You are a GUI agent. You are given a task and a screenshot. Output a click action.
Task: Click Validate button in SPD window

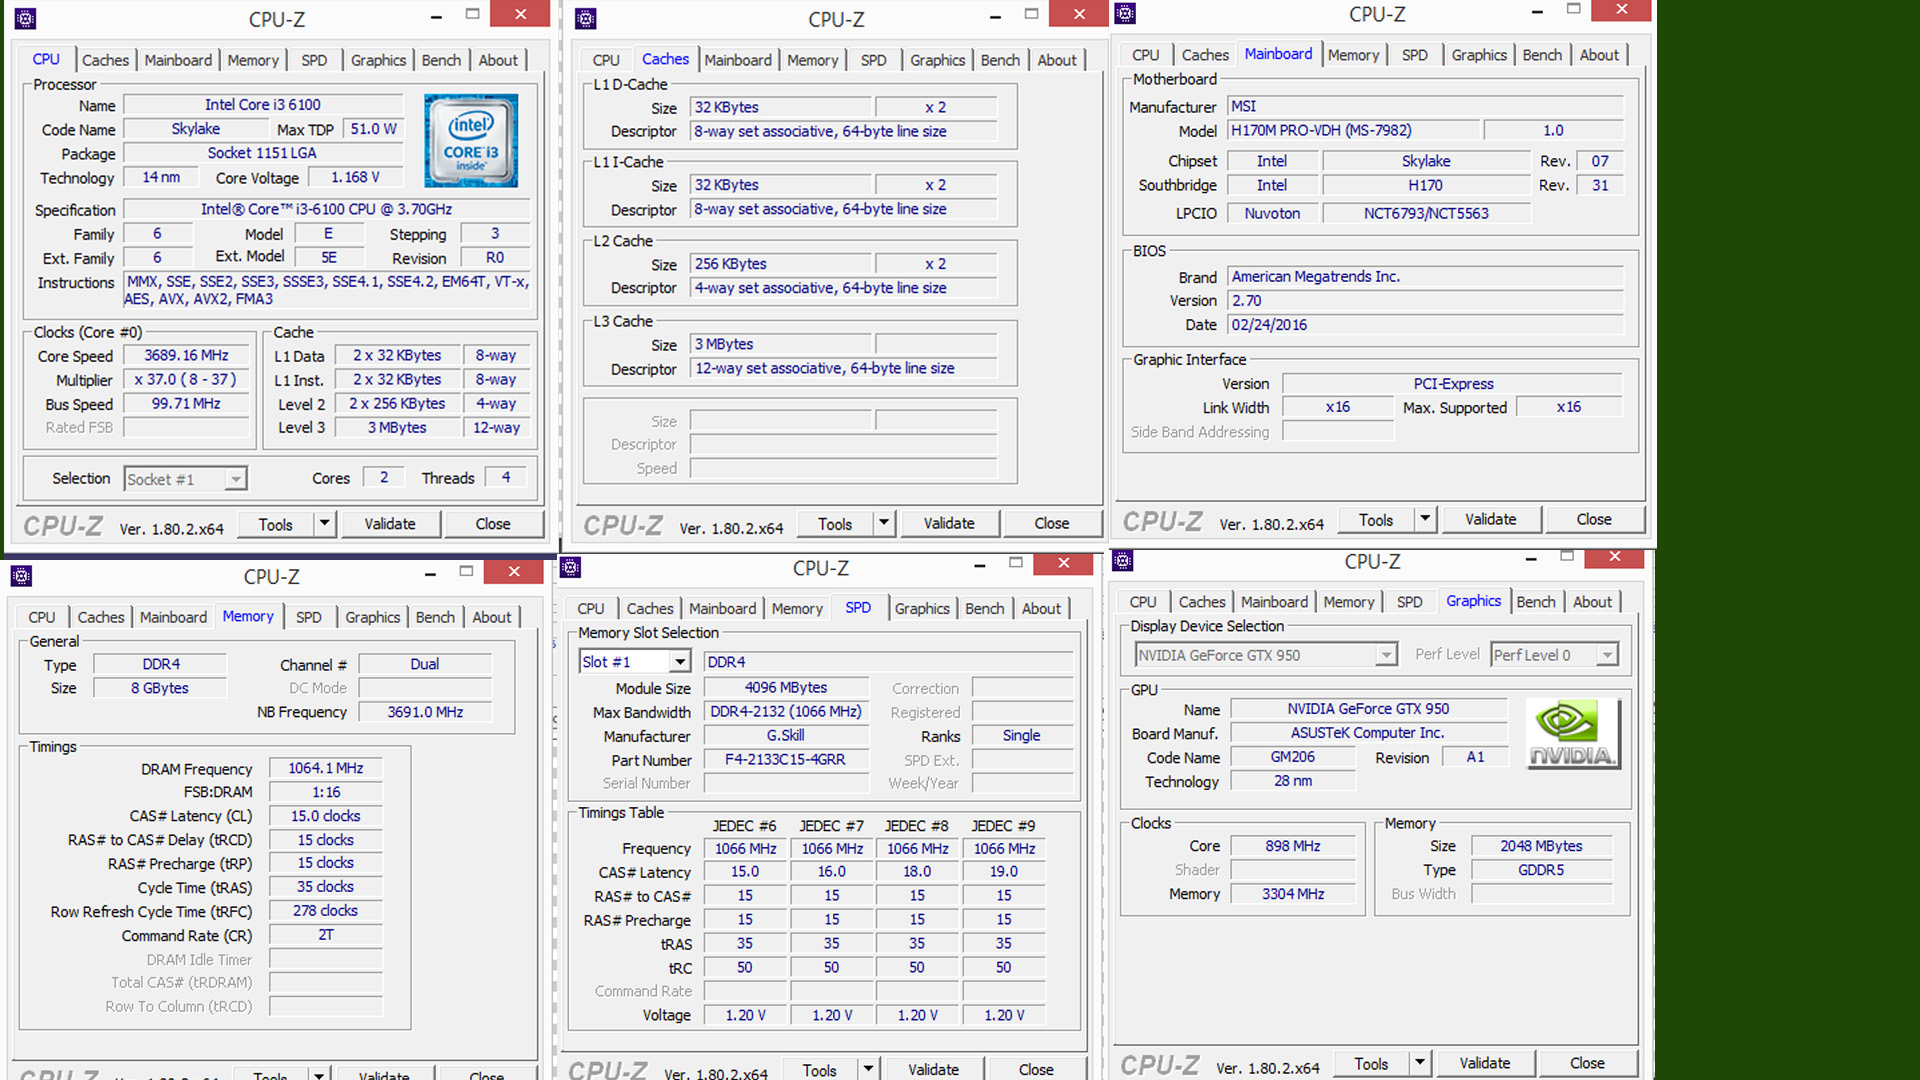(933, 1069)
